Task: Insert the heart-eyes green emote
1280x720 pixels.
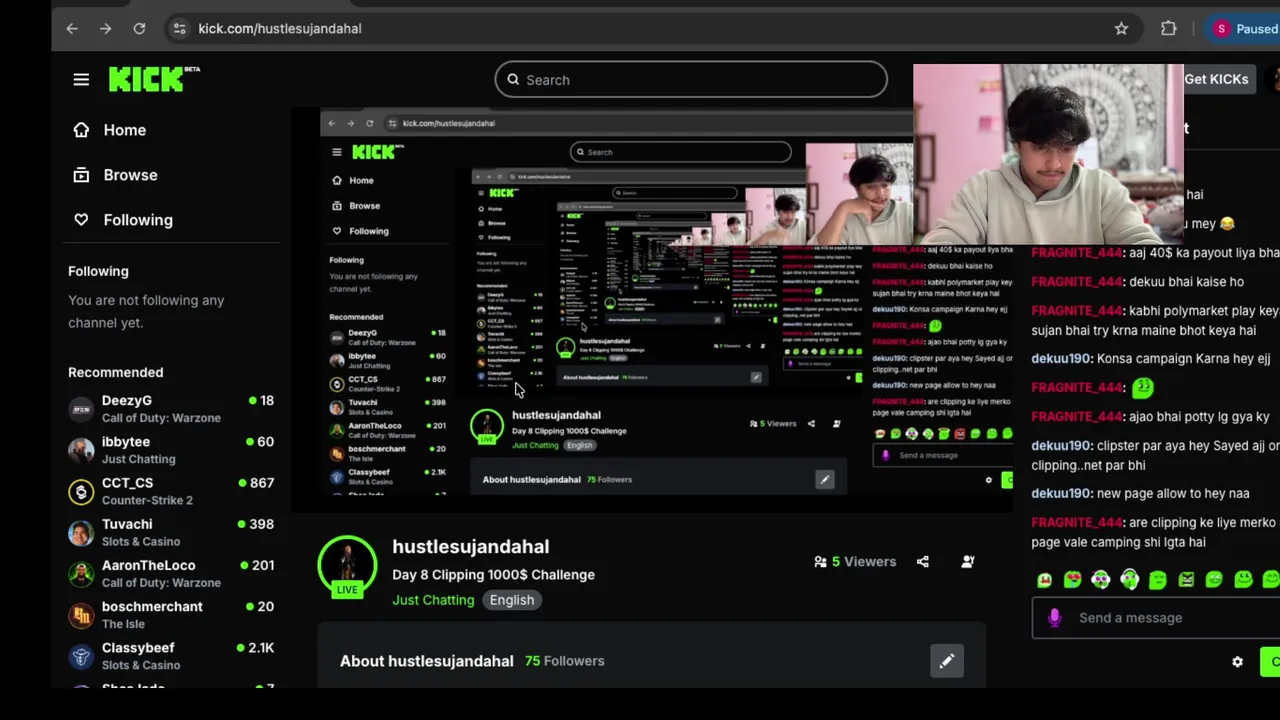Action: point(1072,579)
